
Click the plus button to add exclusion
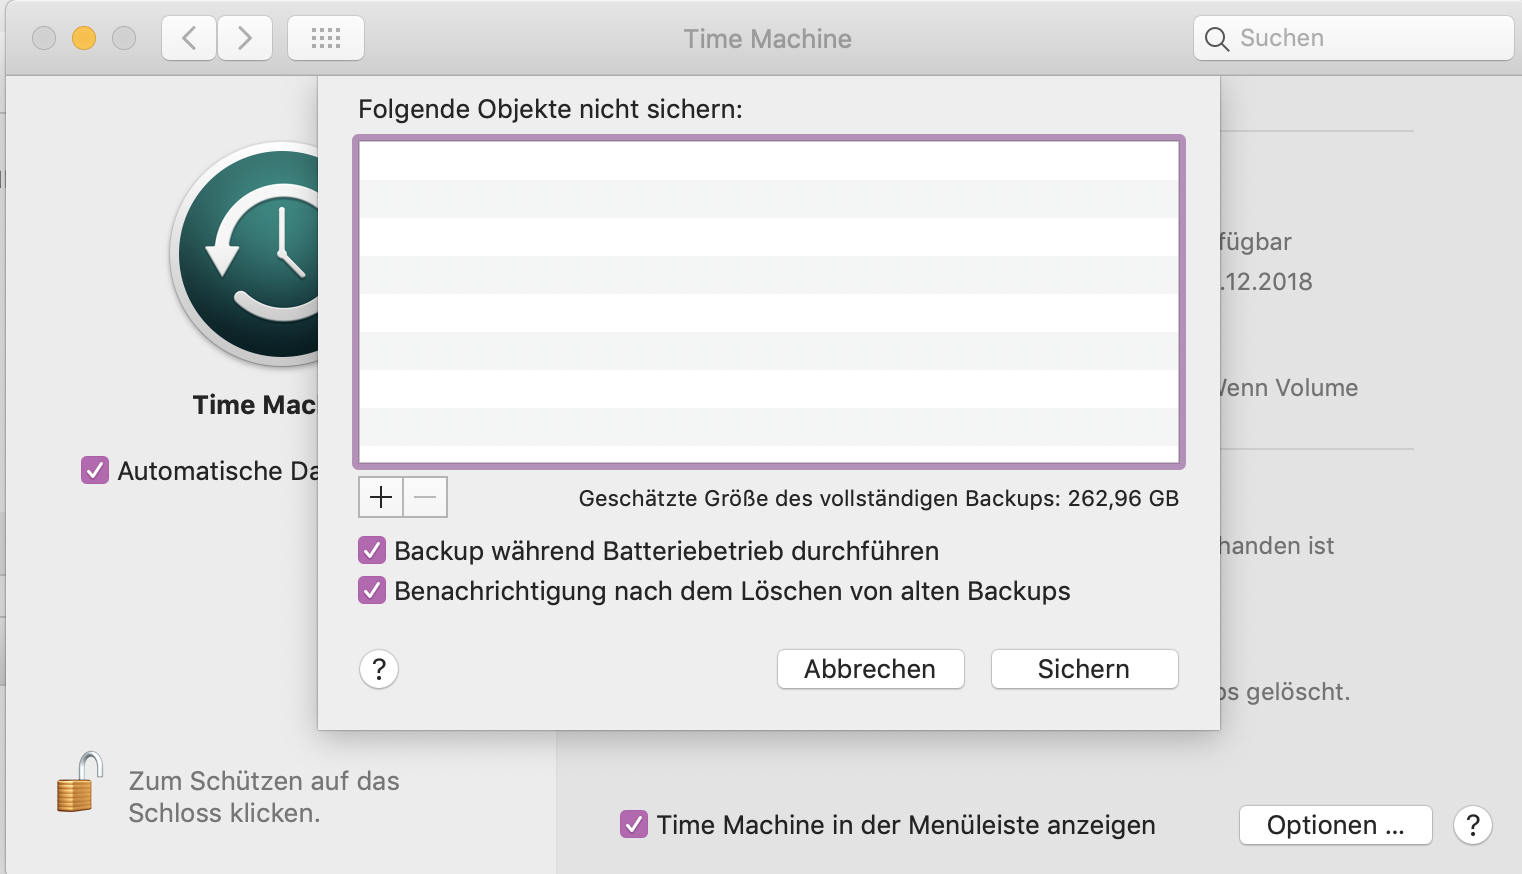tap(381, 497)
